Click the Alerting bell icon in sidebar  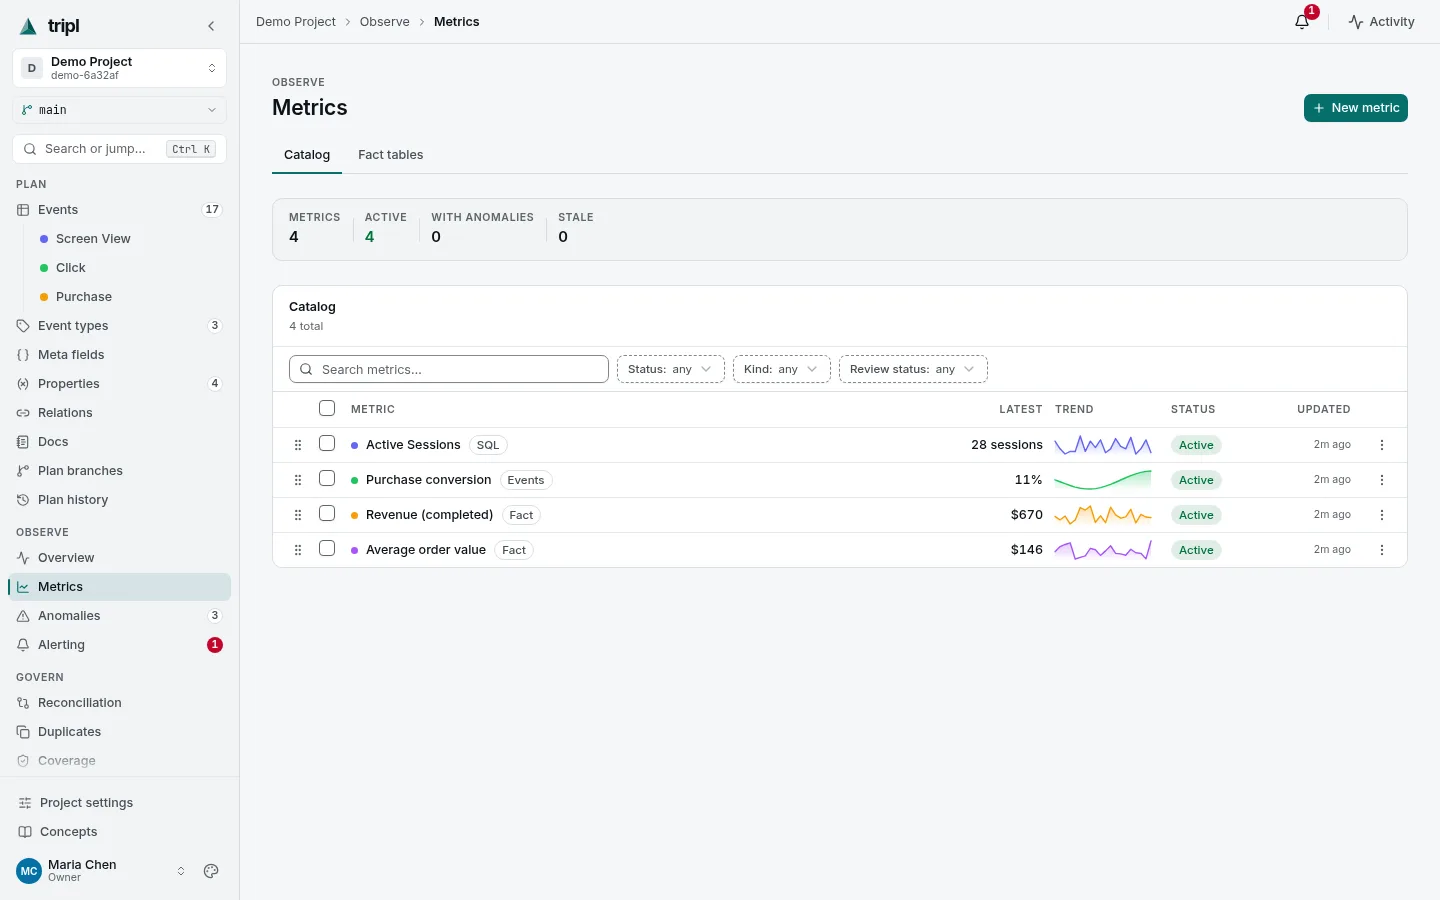[x=23, y=645]
